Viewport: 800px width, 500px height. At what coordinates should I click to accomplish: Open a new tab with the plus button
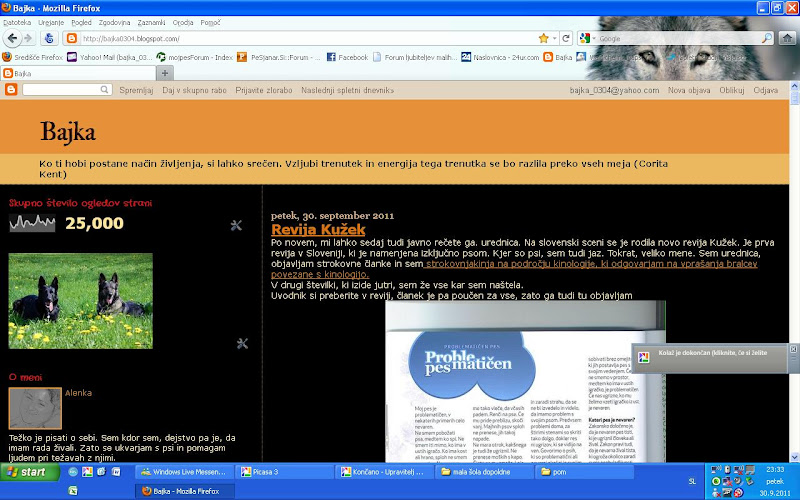click(x=165, y=73)
